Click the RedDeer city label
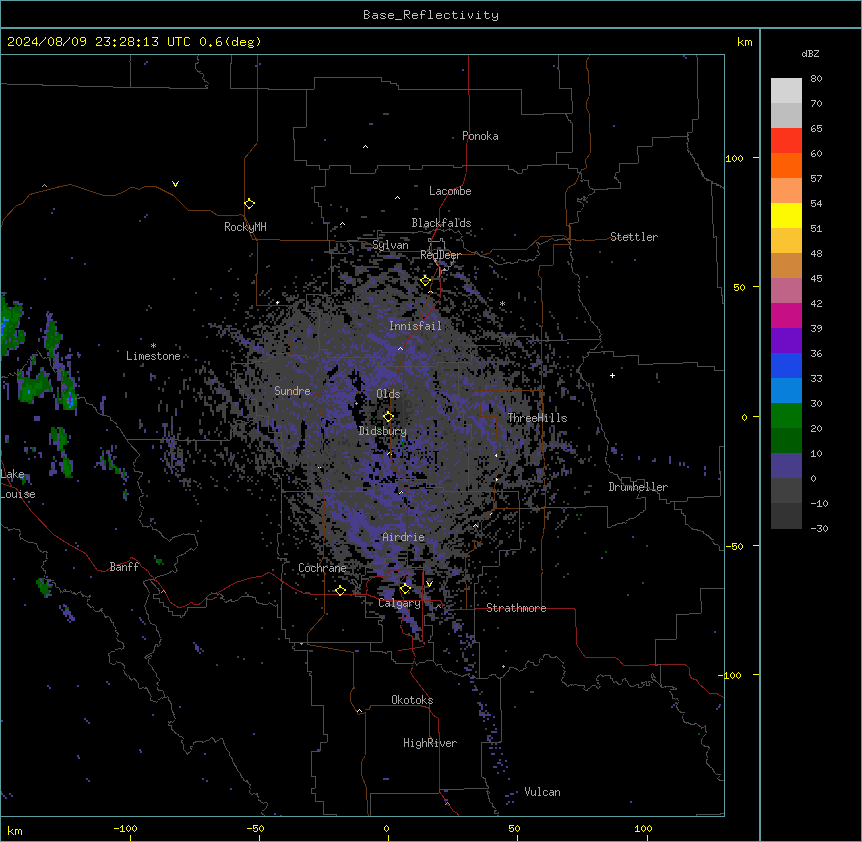 440,255
